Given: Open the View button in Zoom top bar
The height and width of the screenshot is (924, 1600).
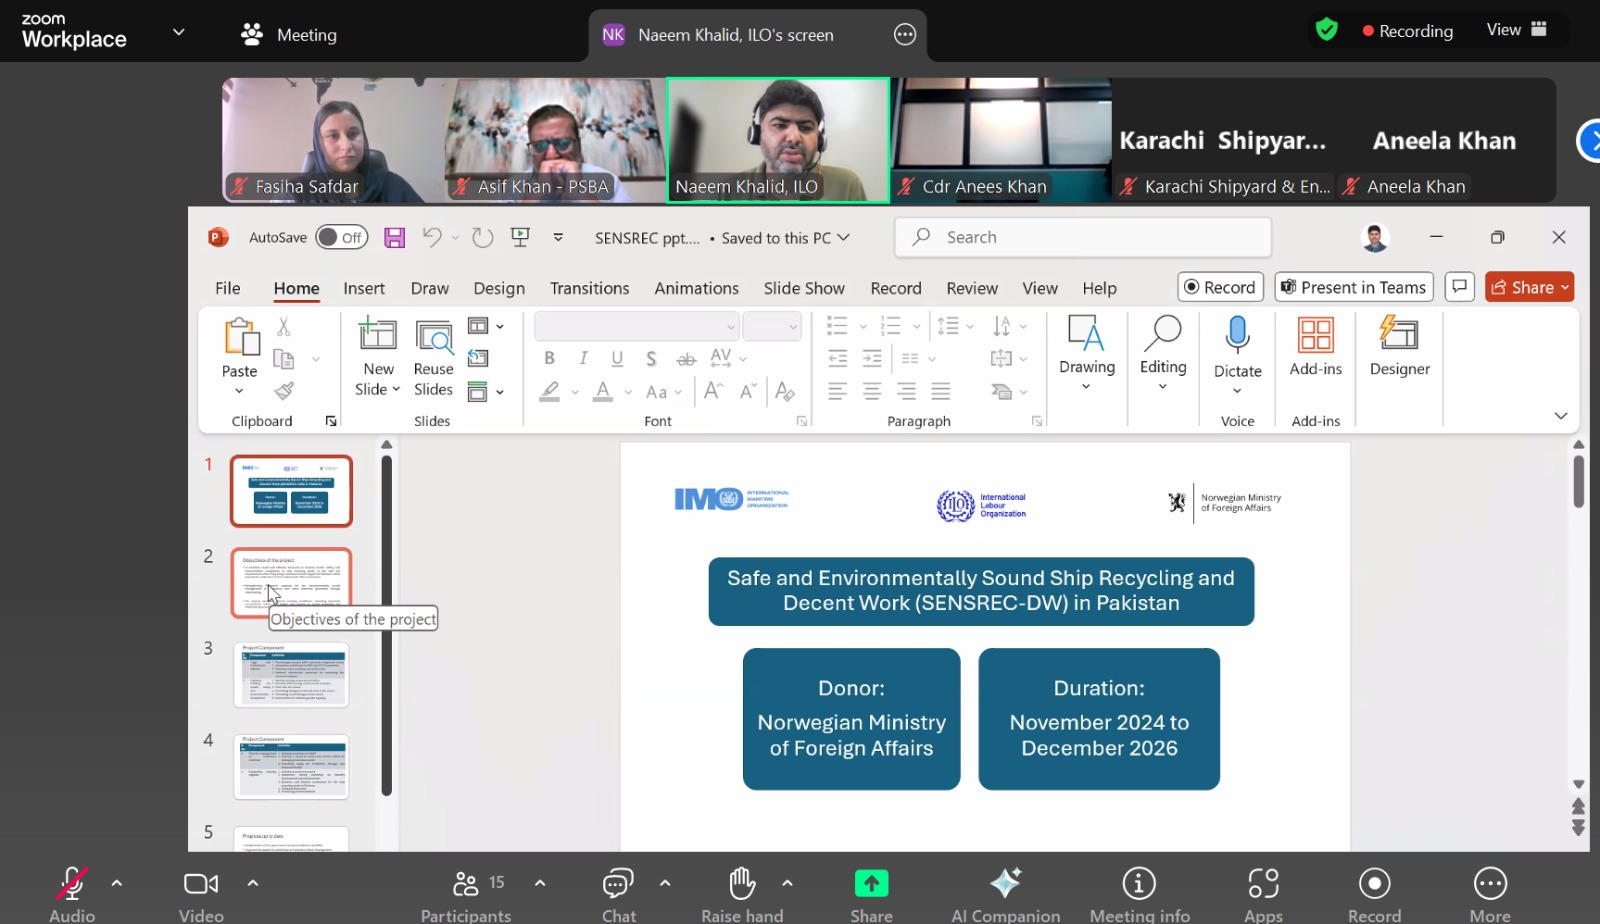Looking at the screenshot, I should click(1516, 30).
